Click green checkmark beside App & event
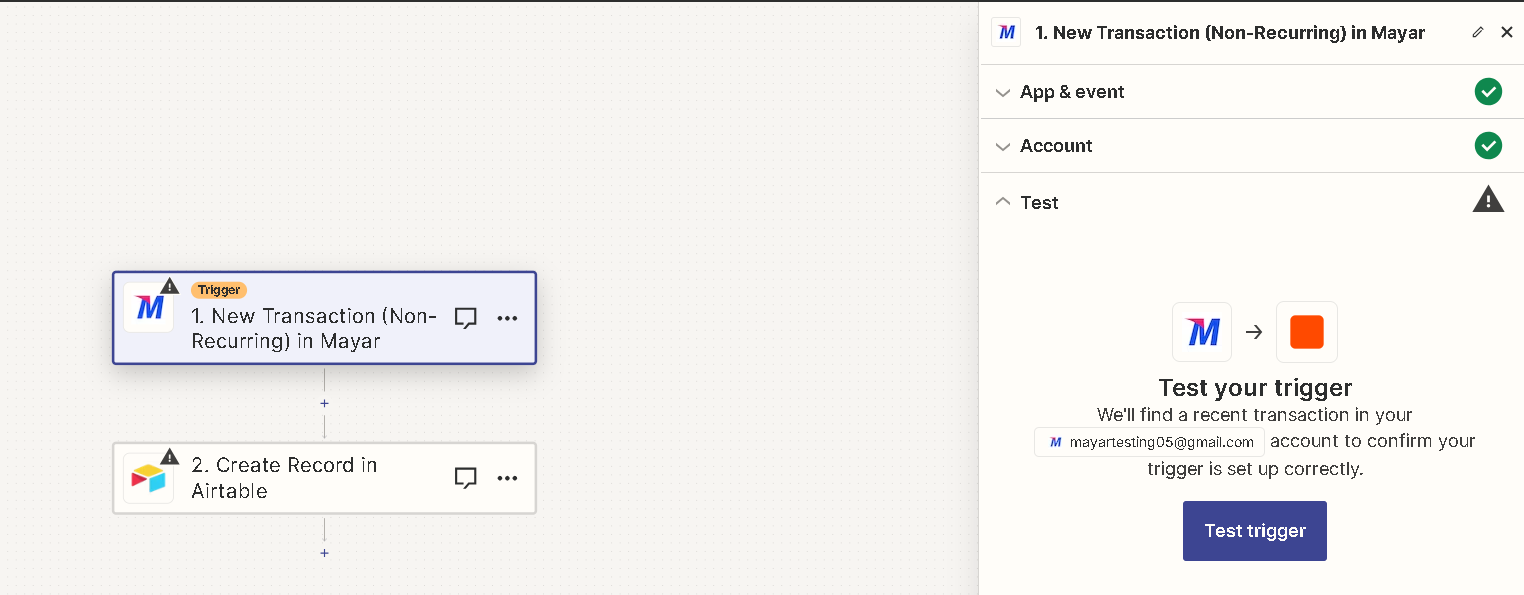 pyautogui.click(x=1488, y=92)
